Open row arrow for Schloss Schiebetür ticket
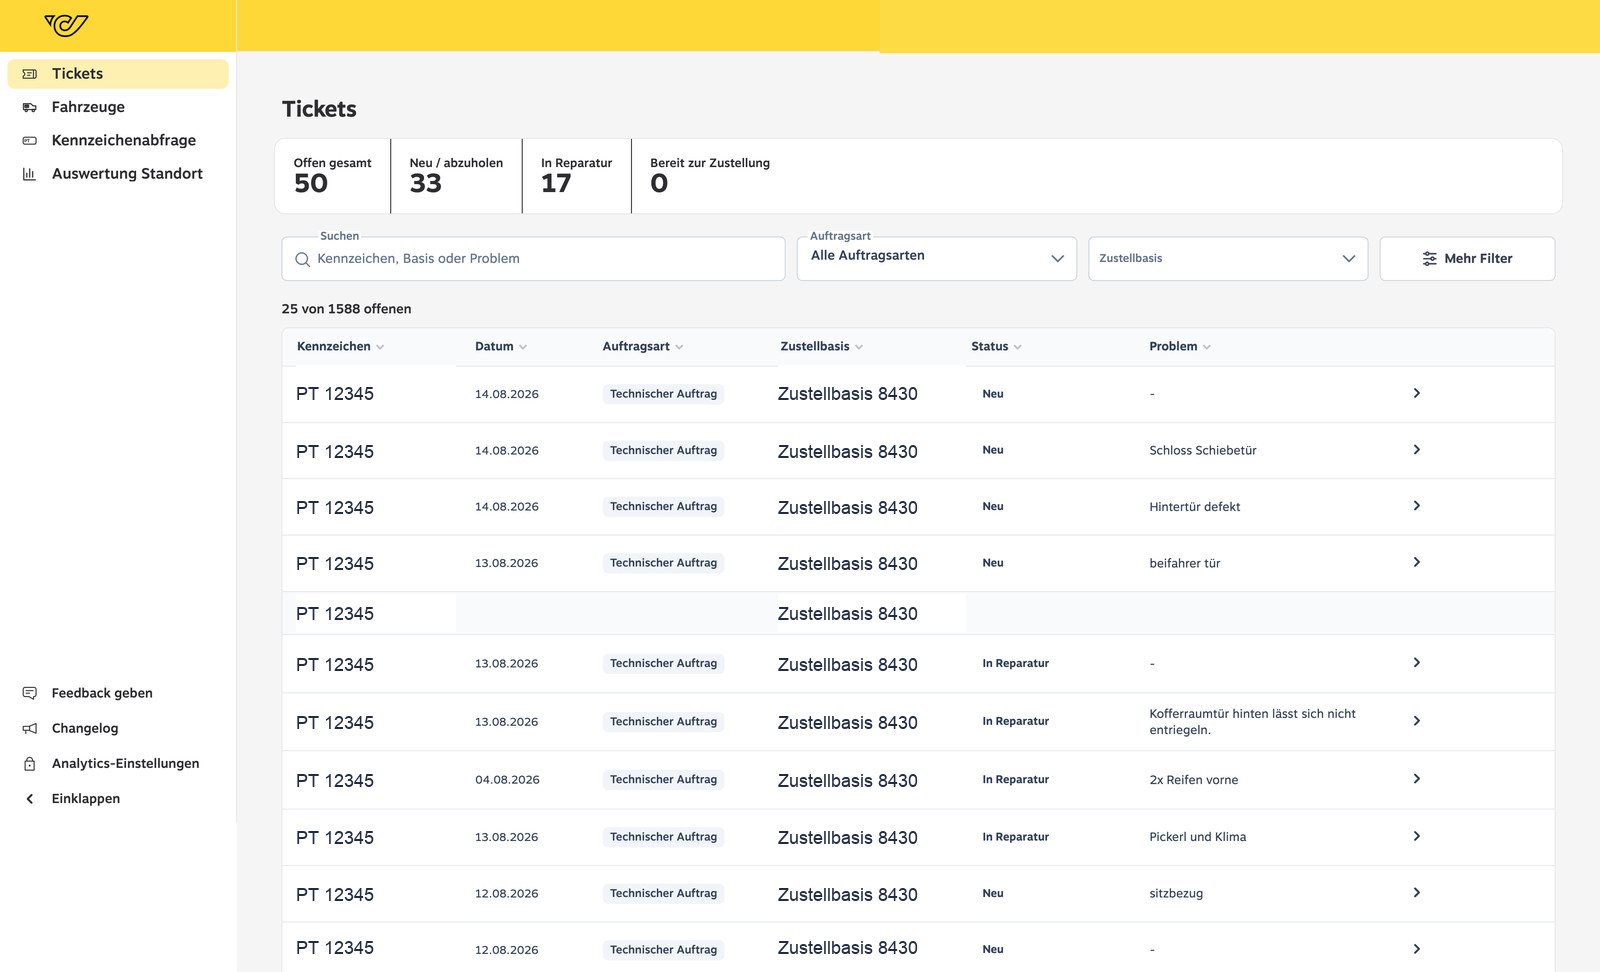 pos(1417,450)
